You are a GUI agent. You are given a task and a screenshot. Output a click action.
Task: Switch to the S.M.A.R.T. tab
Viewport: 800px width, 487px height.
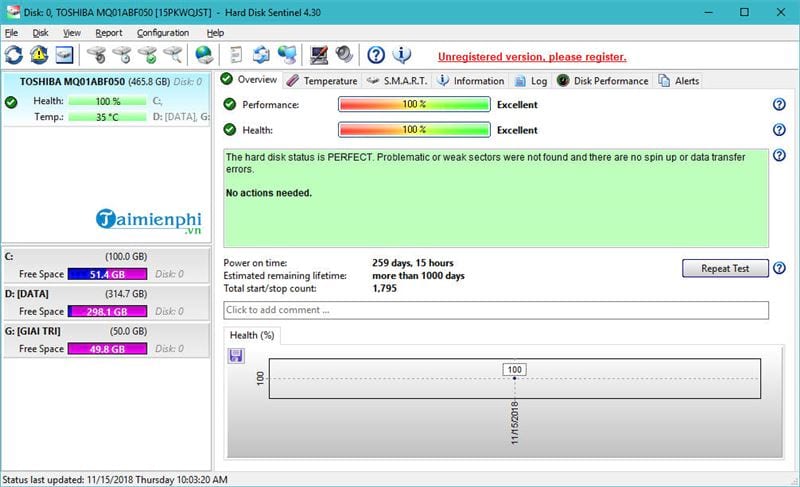[x=397, y=81]
